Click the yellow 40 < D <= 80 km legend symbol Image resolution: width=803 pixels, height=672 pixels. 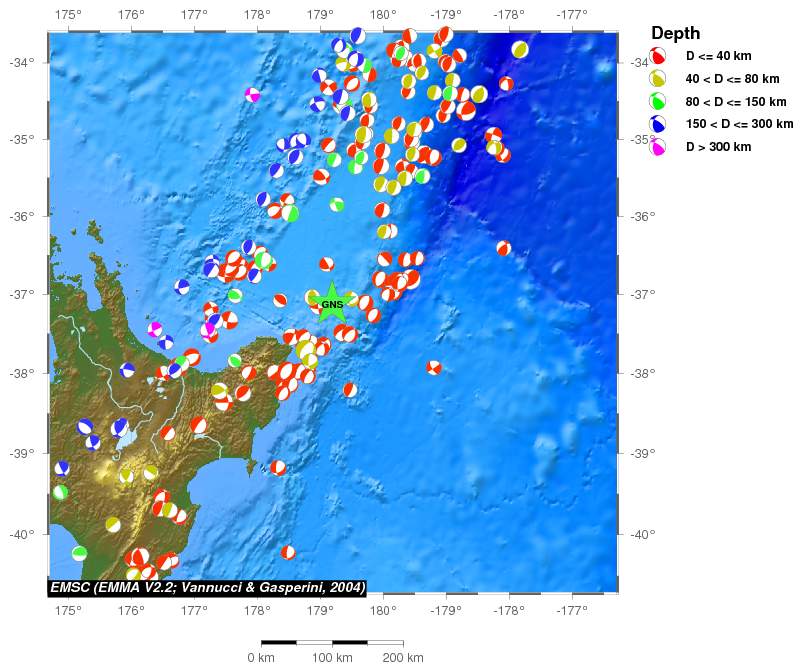(x=658, y=79)
